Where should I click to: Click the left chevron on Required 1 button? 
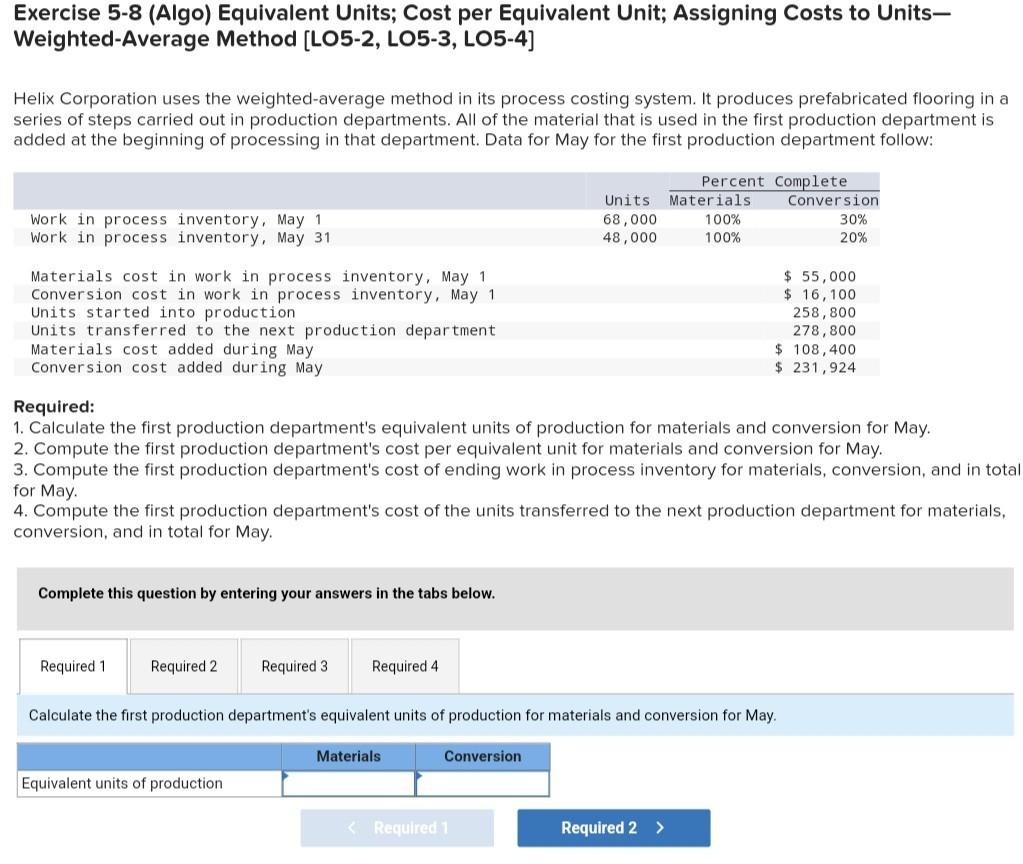point(350,827)
